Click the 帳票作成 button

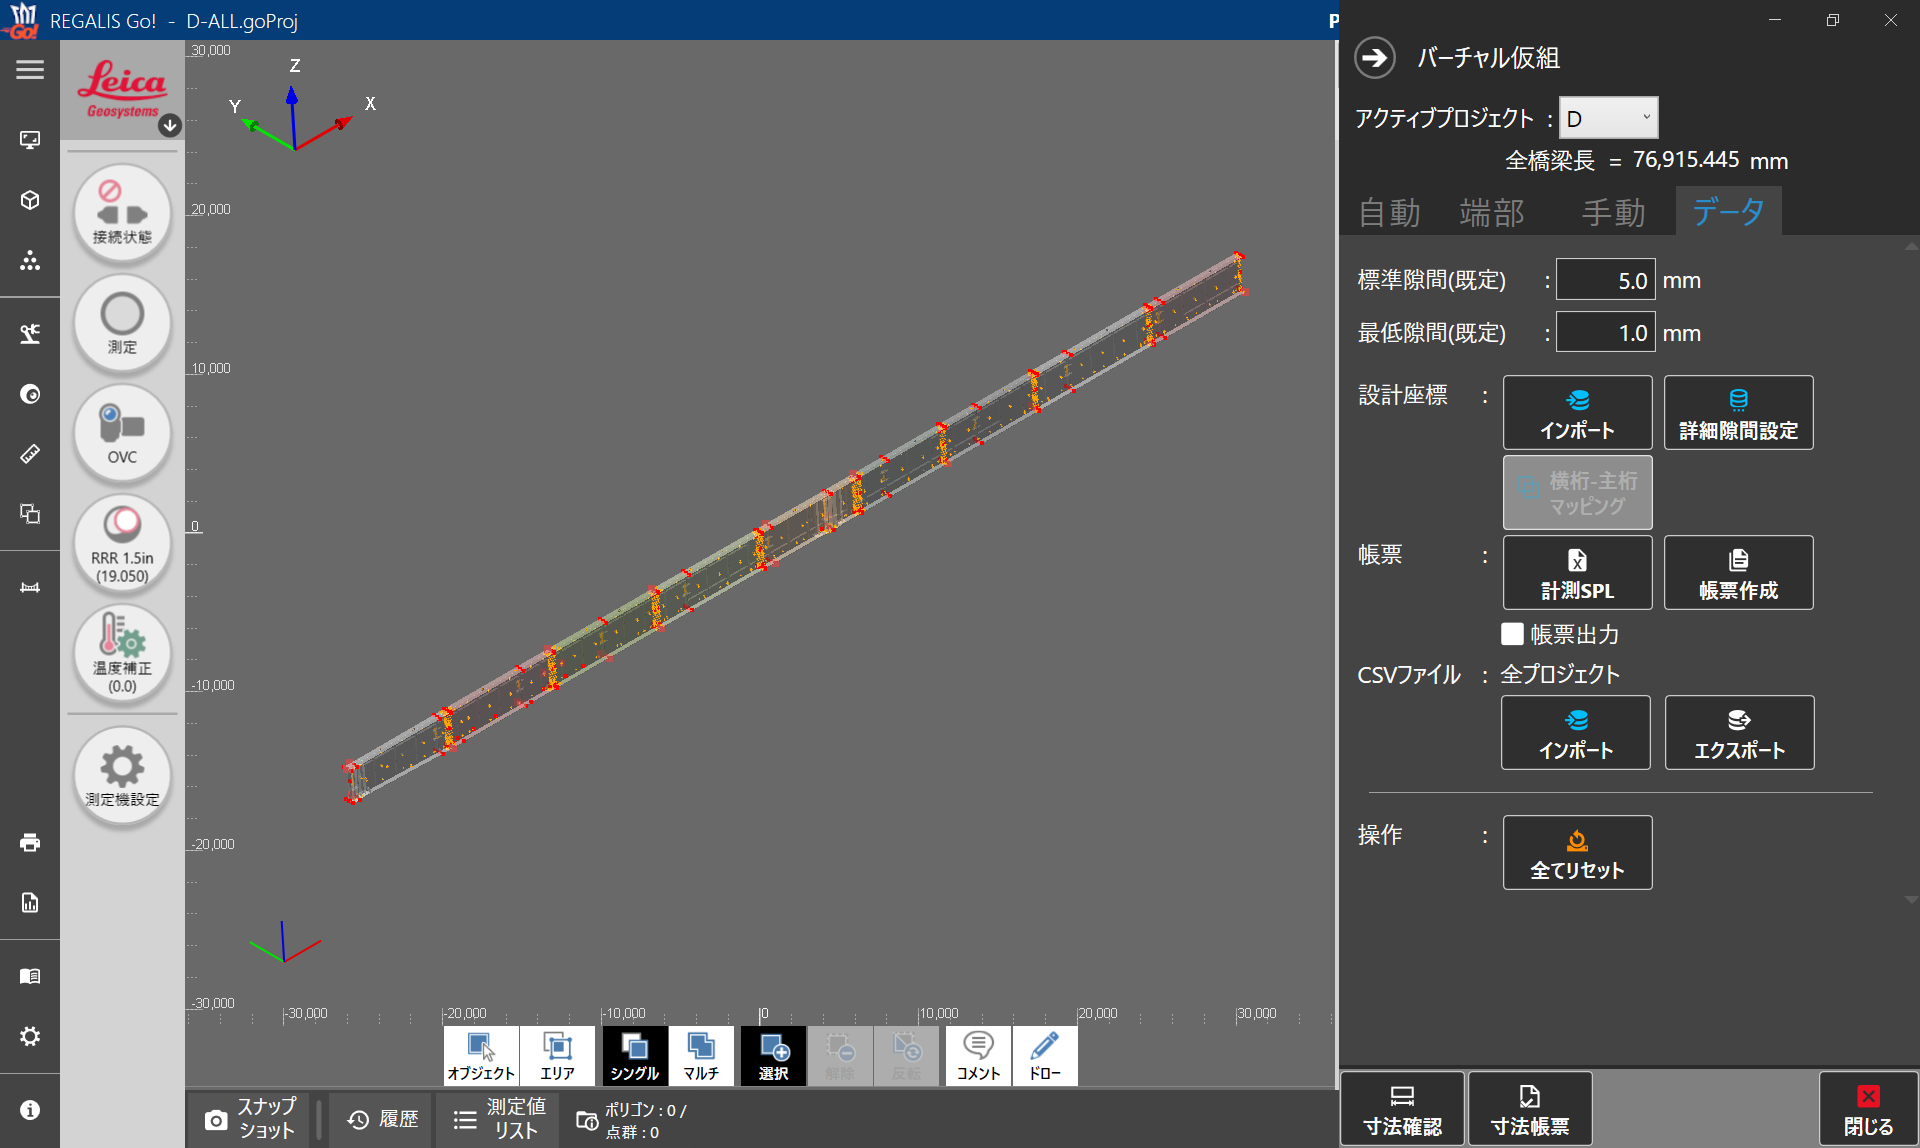[1738, 572]
